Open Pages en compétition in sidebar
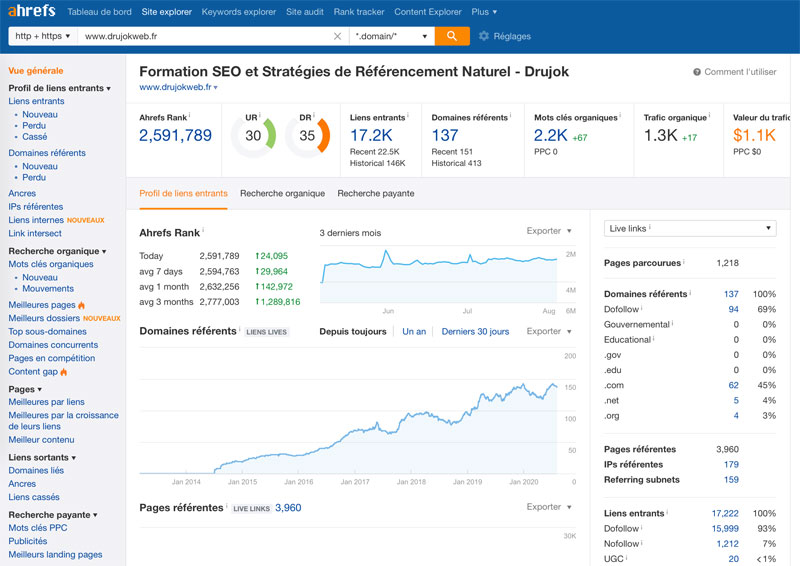The height and width of the screenshot is (566, 800). point(52,358)
